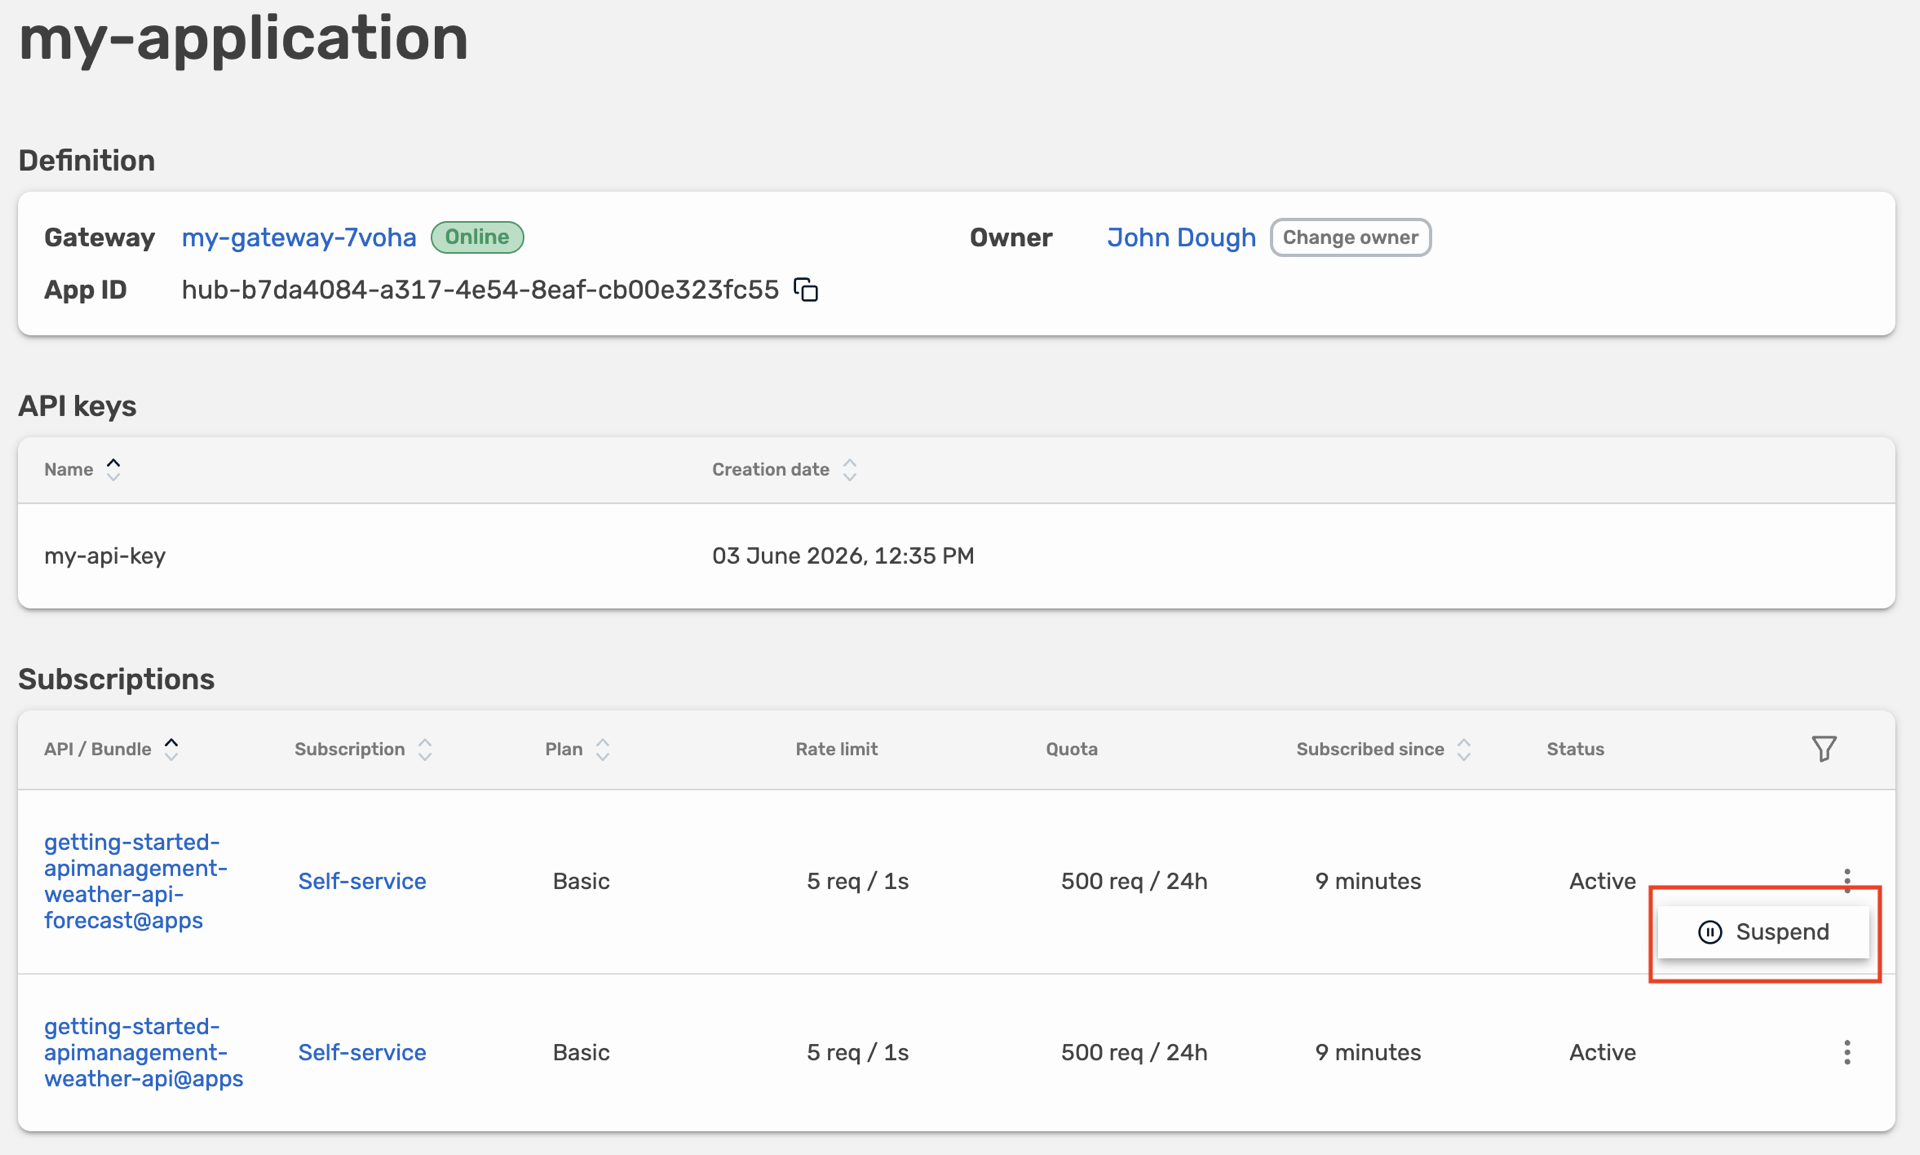Click the Online gateway status badge
The image size is (1920, 1155).
click(477, 237)
